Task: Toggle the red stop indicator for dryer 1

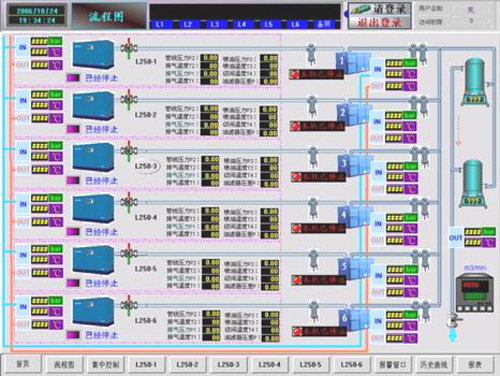Action: (x=294, y=74)
